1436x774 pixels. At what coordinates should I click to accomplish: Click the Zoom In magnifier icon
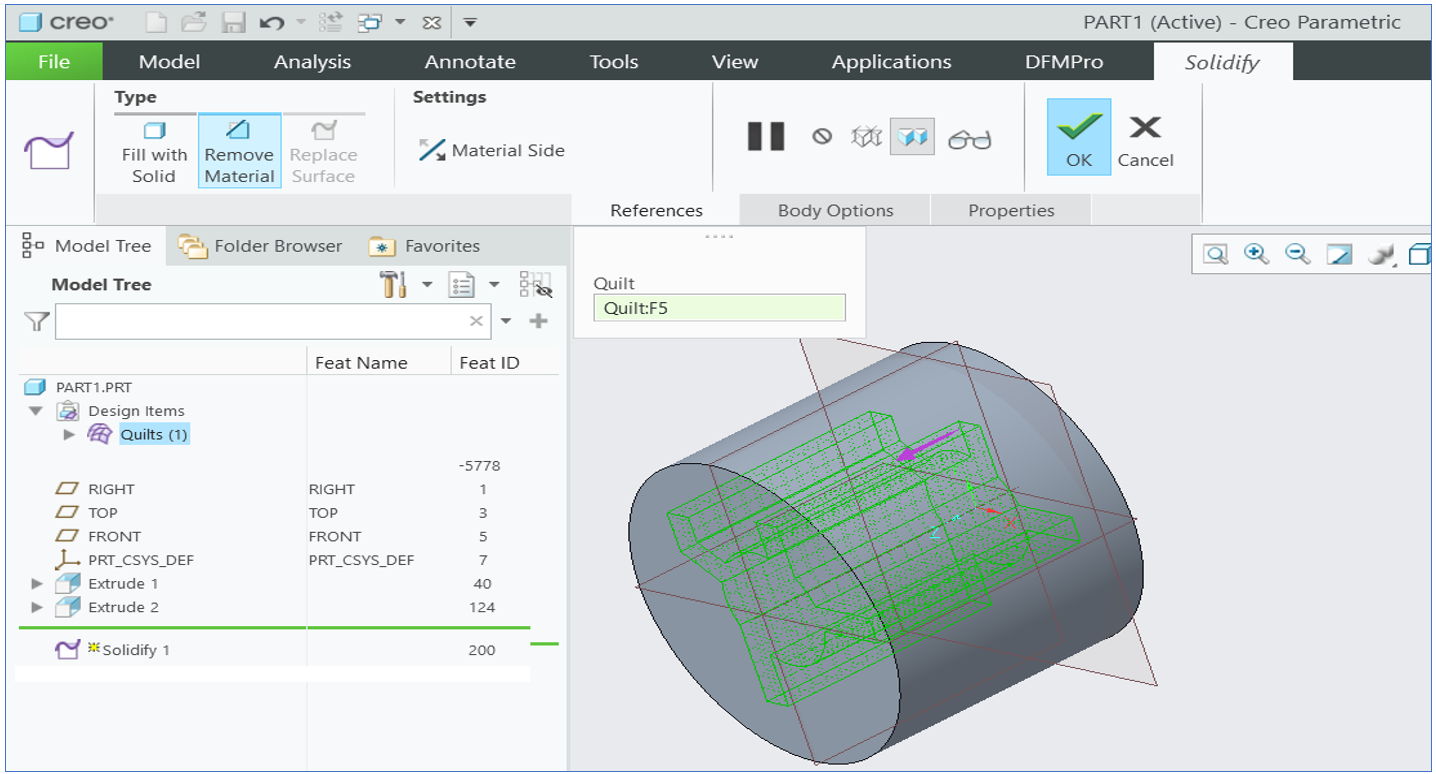coord(1256,254)
